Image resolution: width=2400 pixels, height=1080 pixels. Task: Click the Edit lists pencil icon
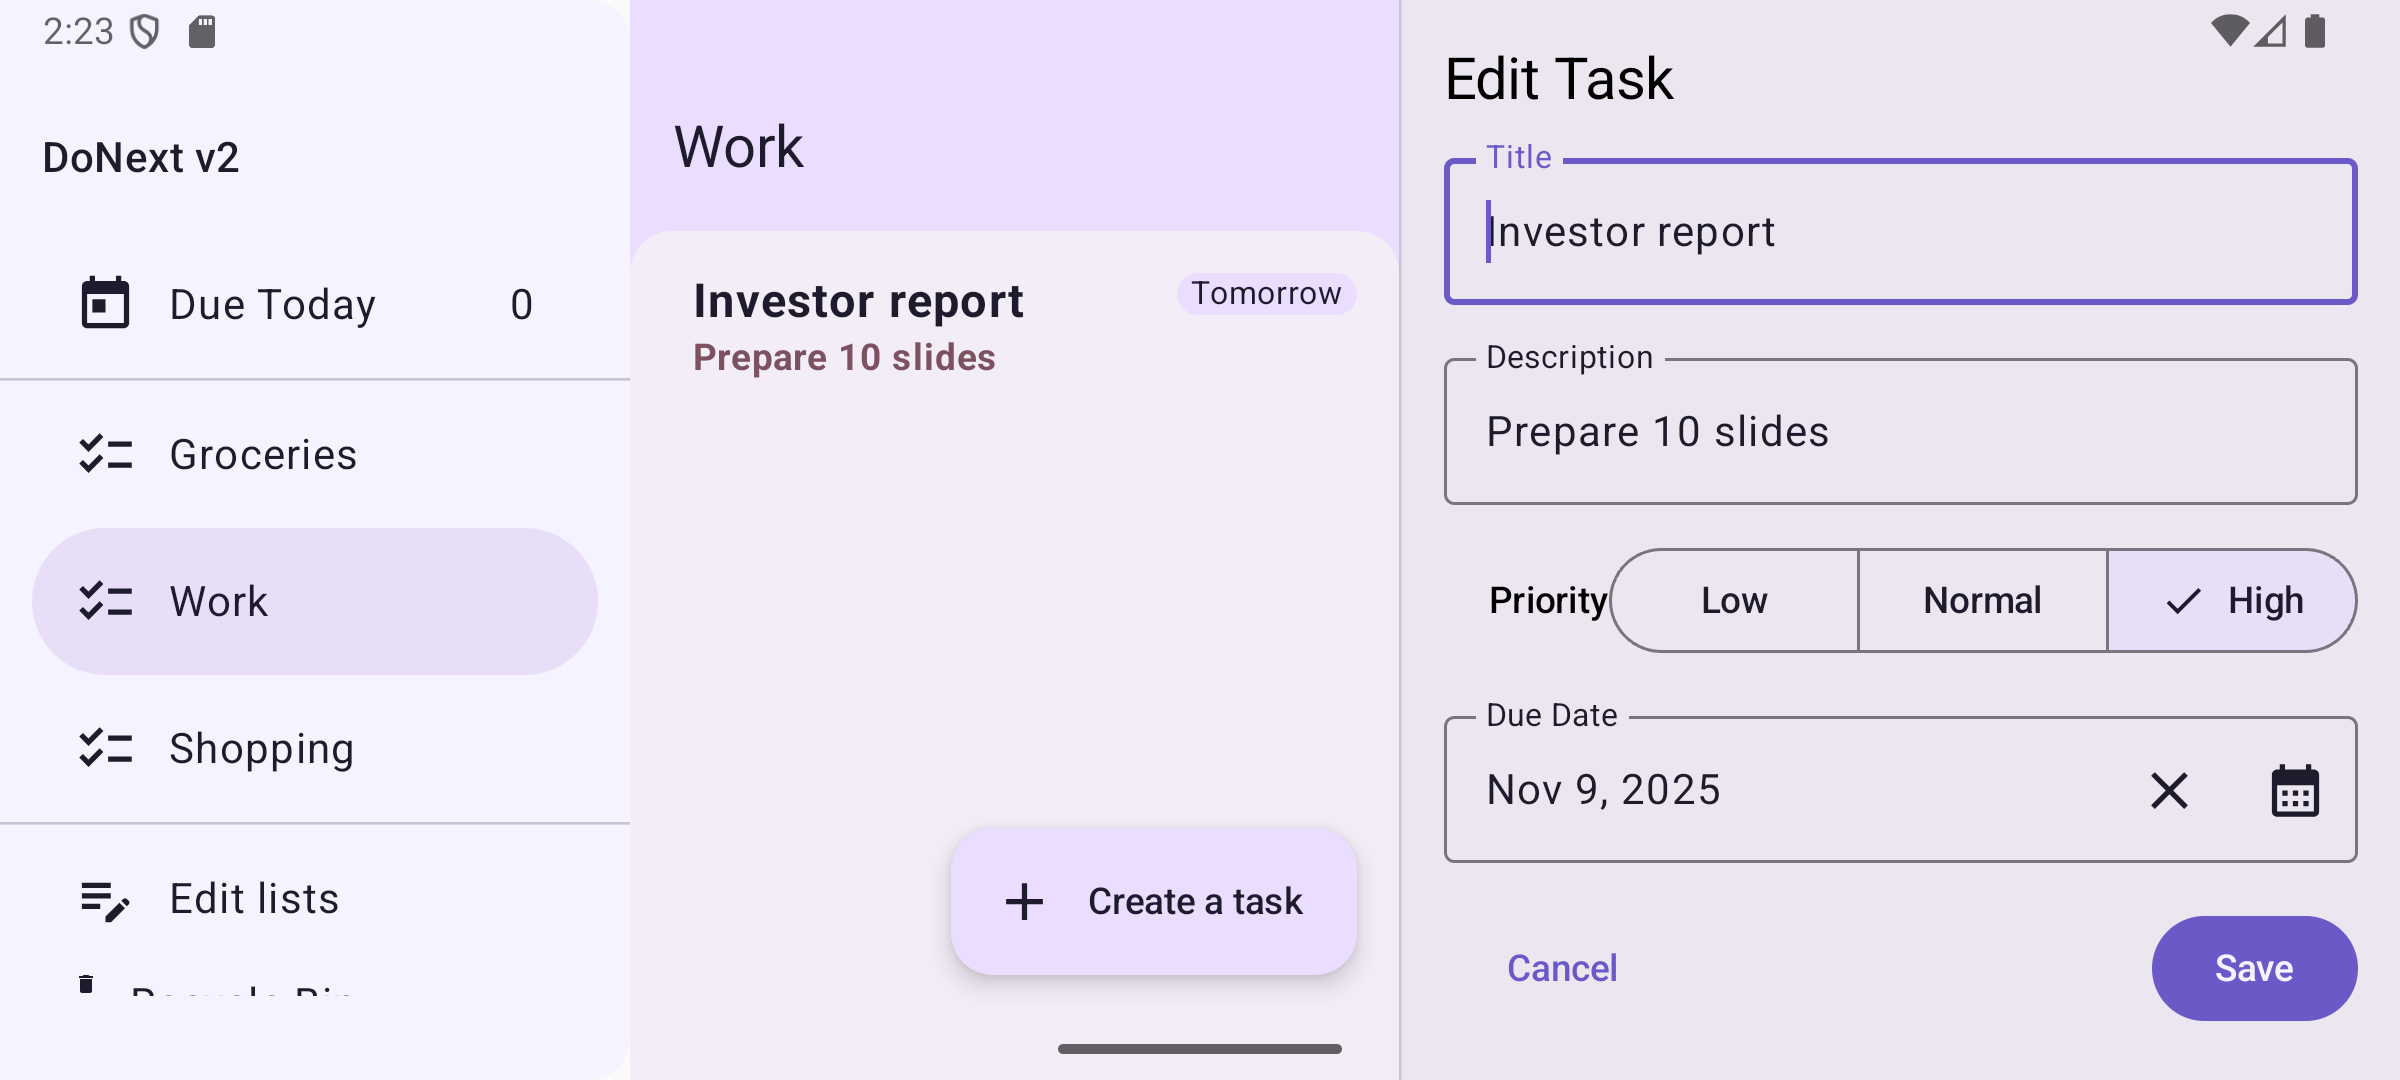[105, 900]
